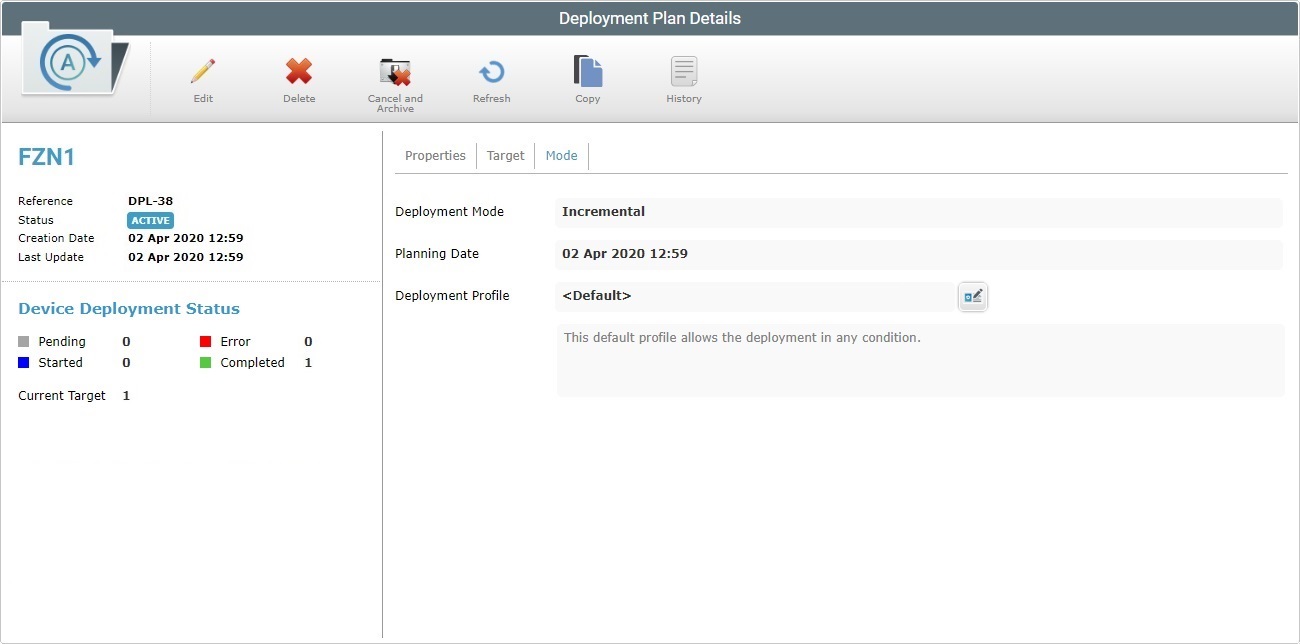Click the ACTIVE status badge
The width and height of the screenshot is (1300, 644).
[x=150, y=220]
